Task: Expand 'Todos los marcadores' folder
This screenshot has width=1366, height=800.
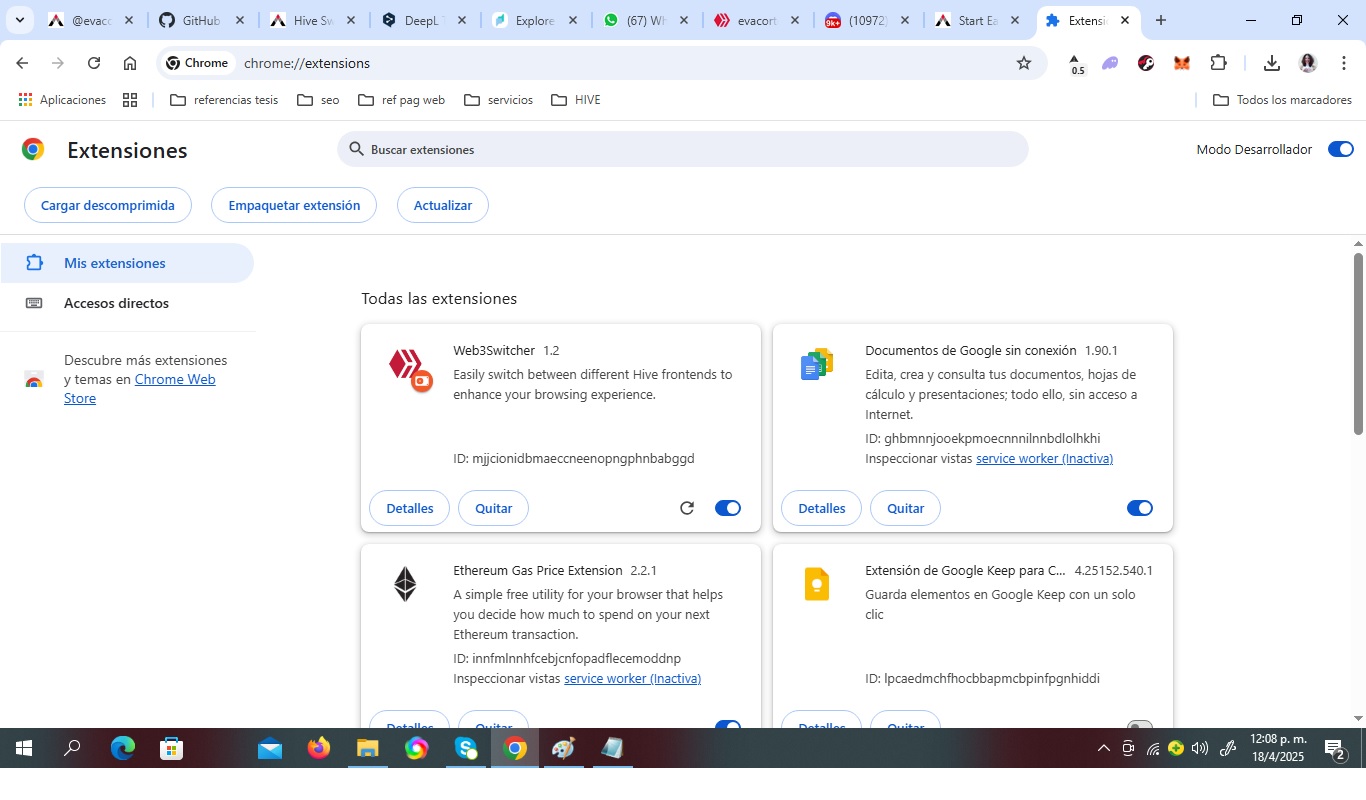Action: 1282,100
